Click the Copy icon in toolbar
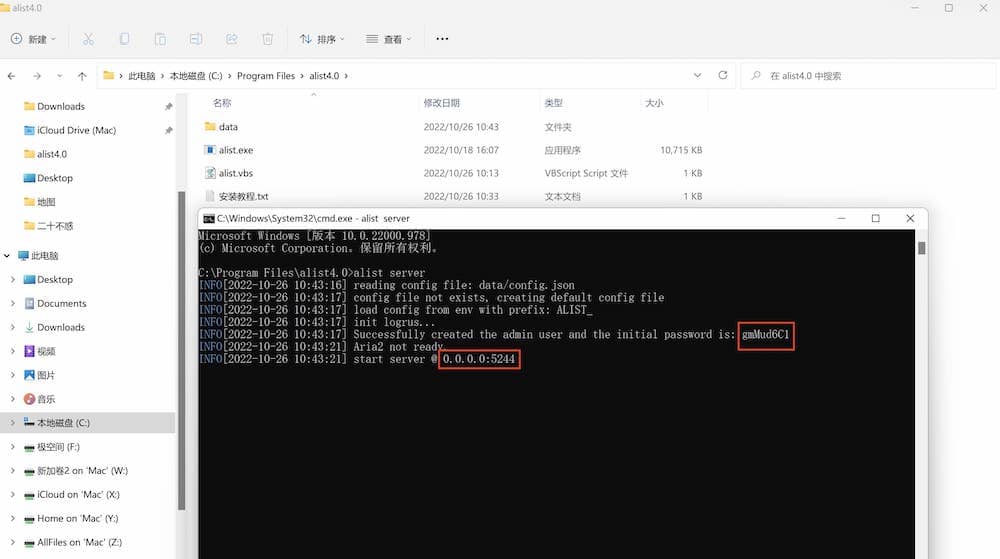Viewport: 1000px width, 559px height. tap(124, 39)
